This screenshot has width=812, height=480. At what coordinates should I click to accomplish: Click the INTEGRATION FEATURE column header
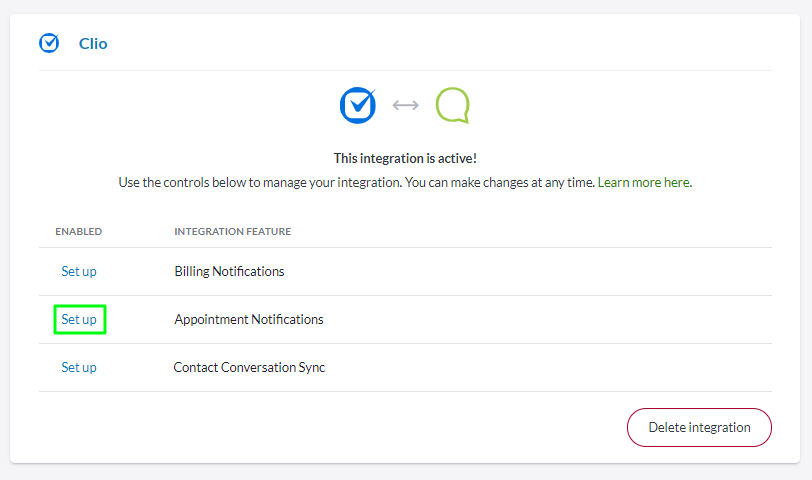pos(232,232)
